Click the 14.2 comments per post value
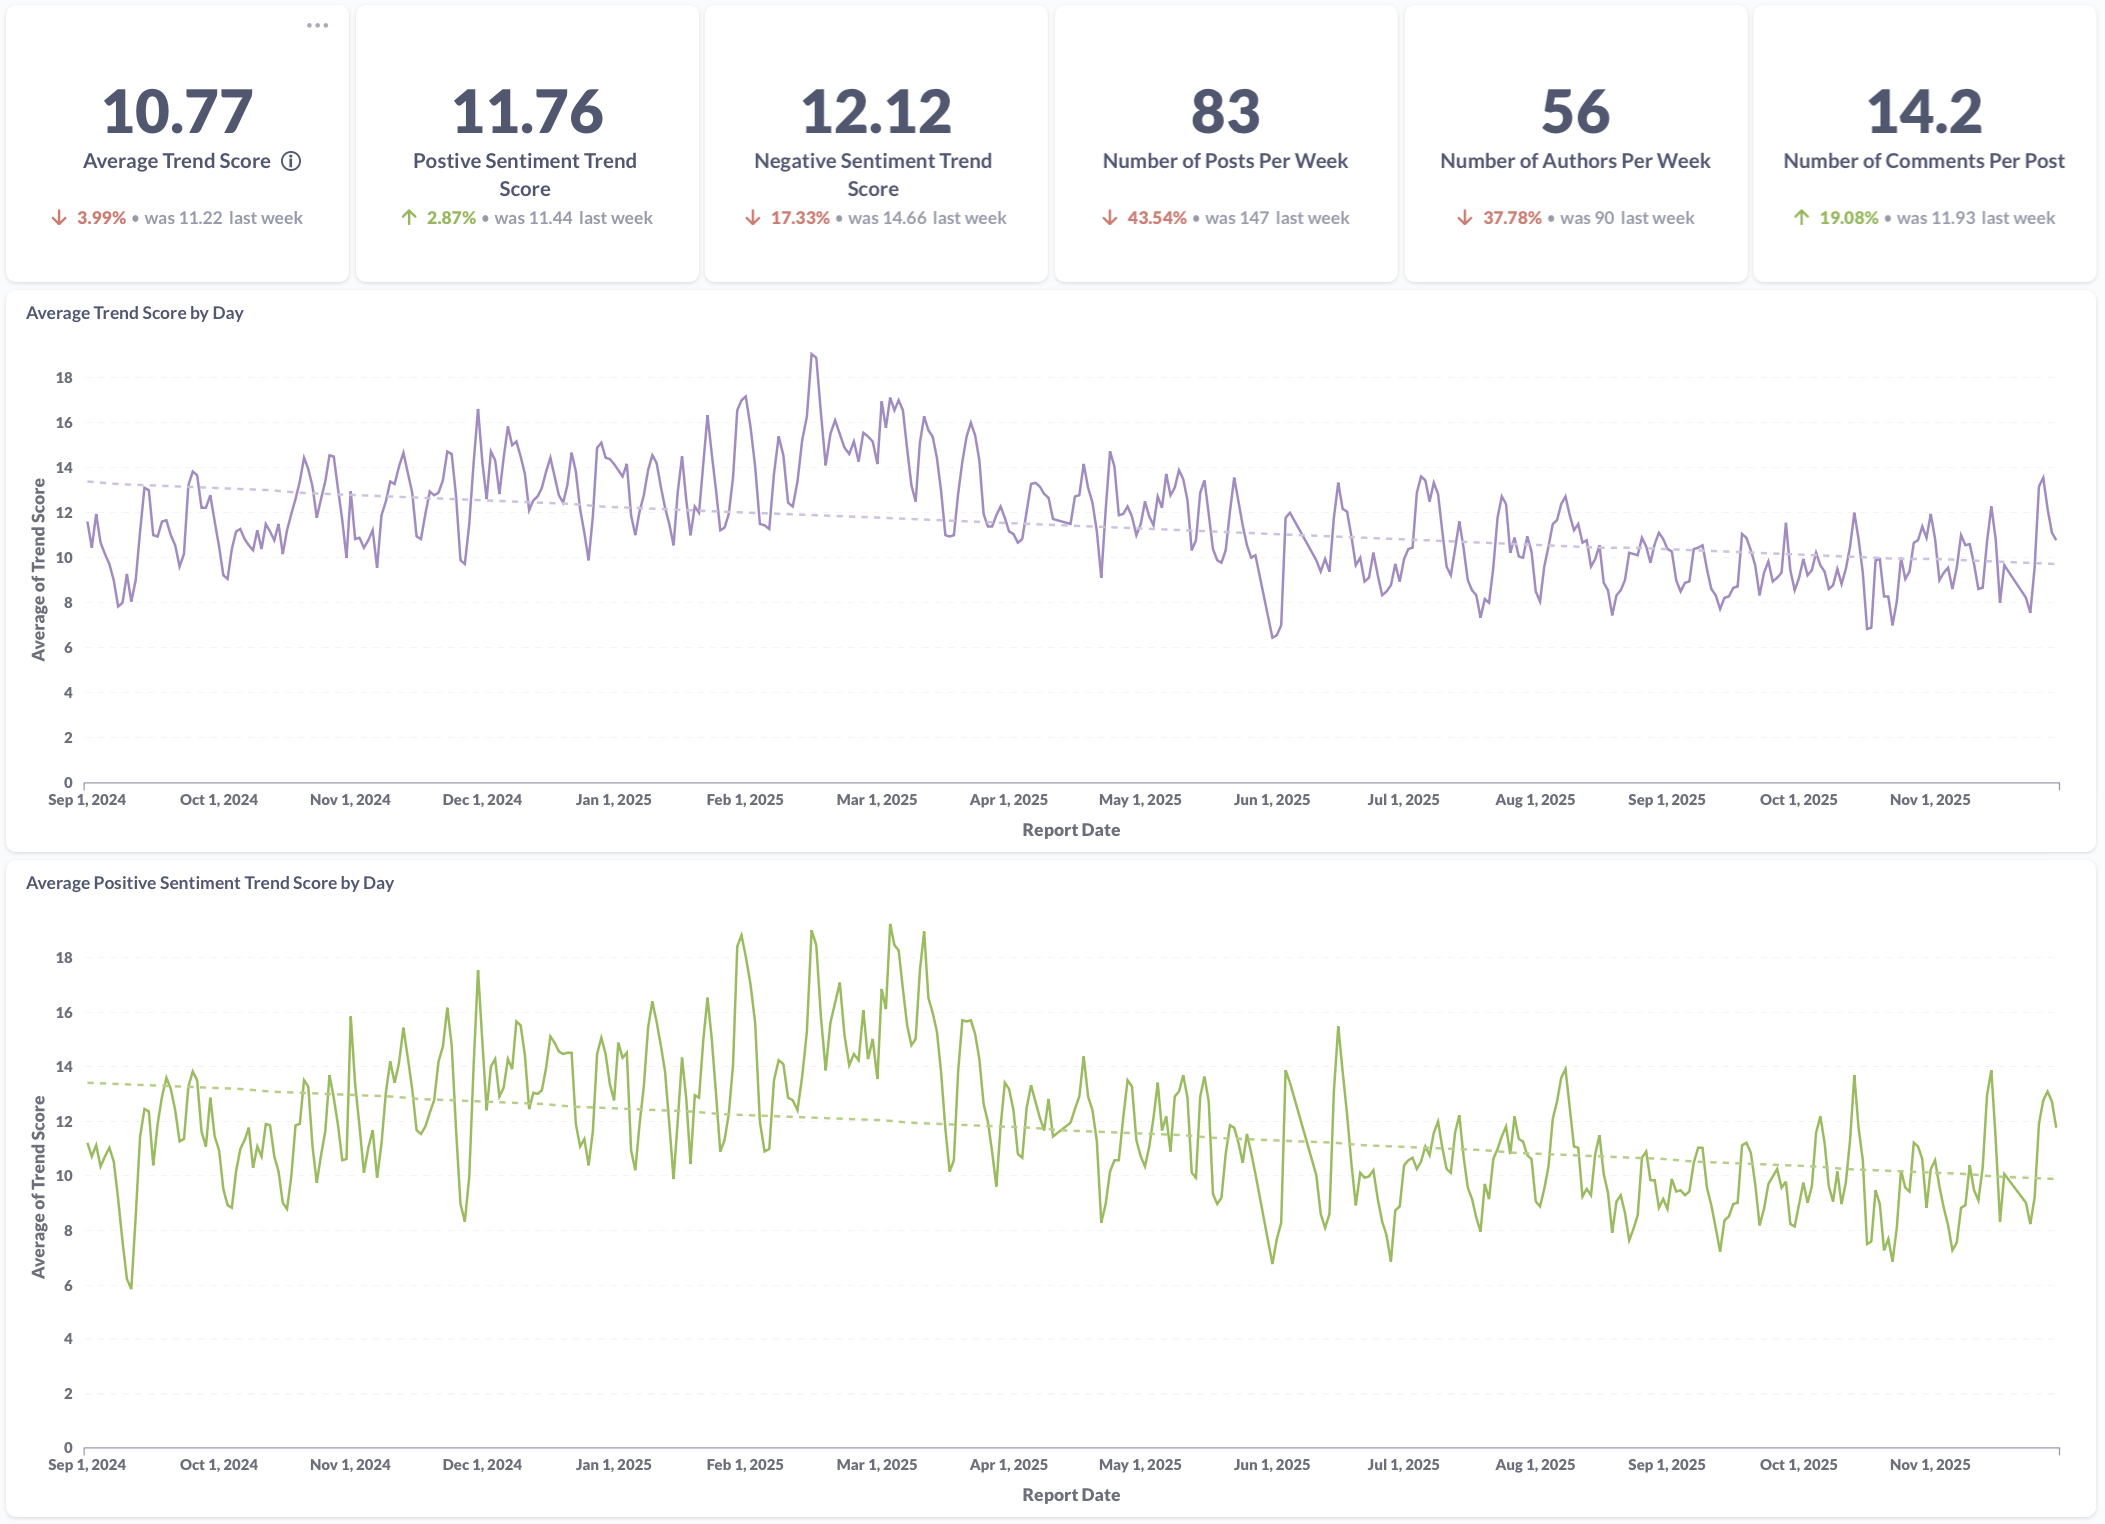2105x1524 pixels. pos(1924,111)
